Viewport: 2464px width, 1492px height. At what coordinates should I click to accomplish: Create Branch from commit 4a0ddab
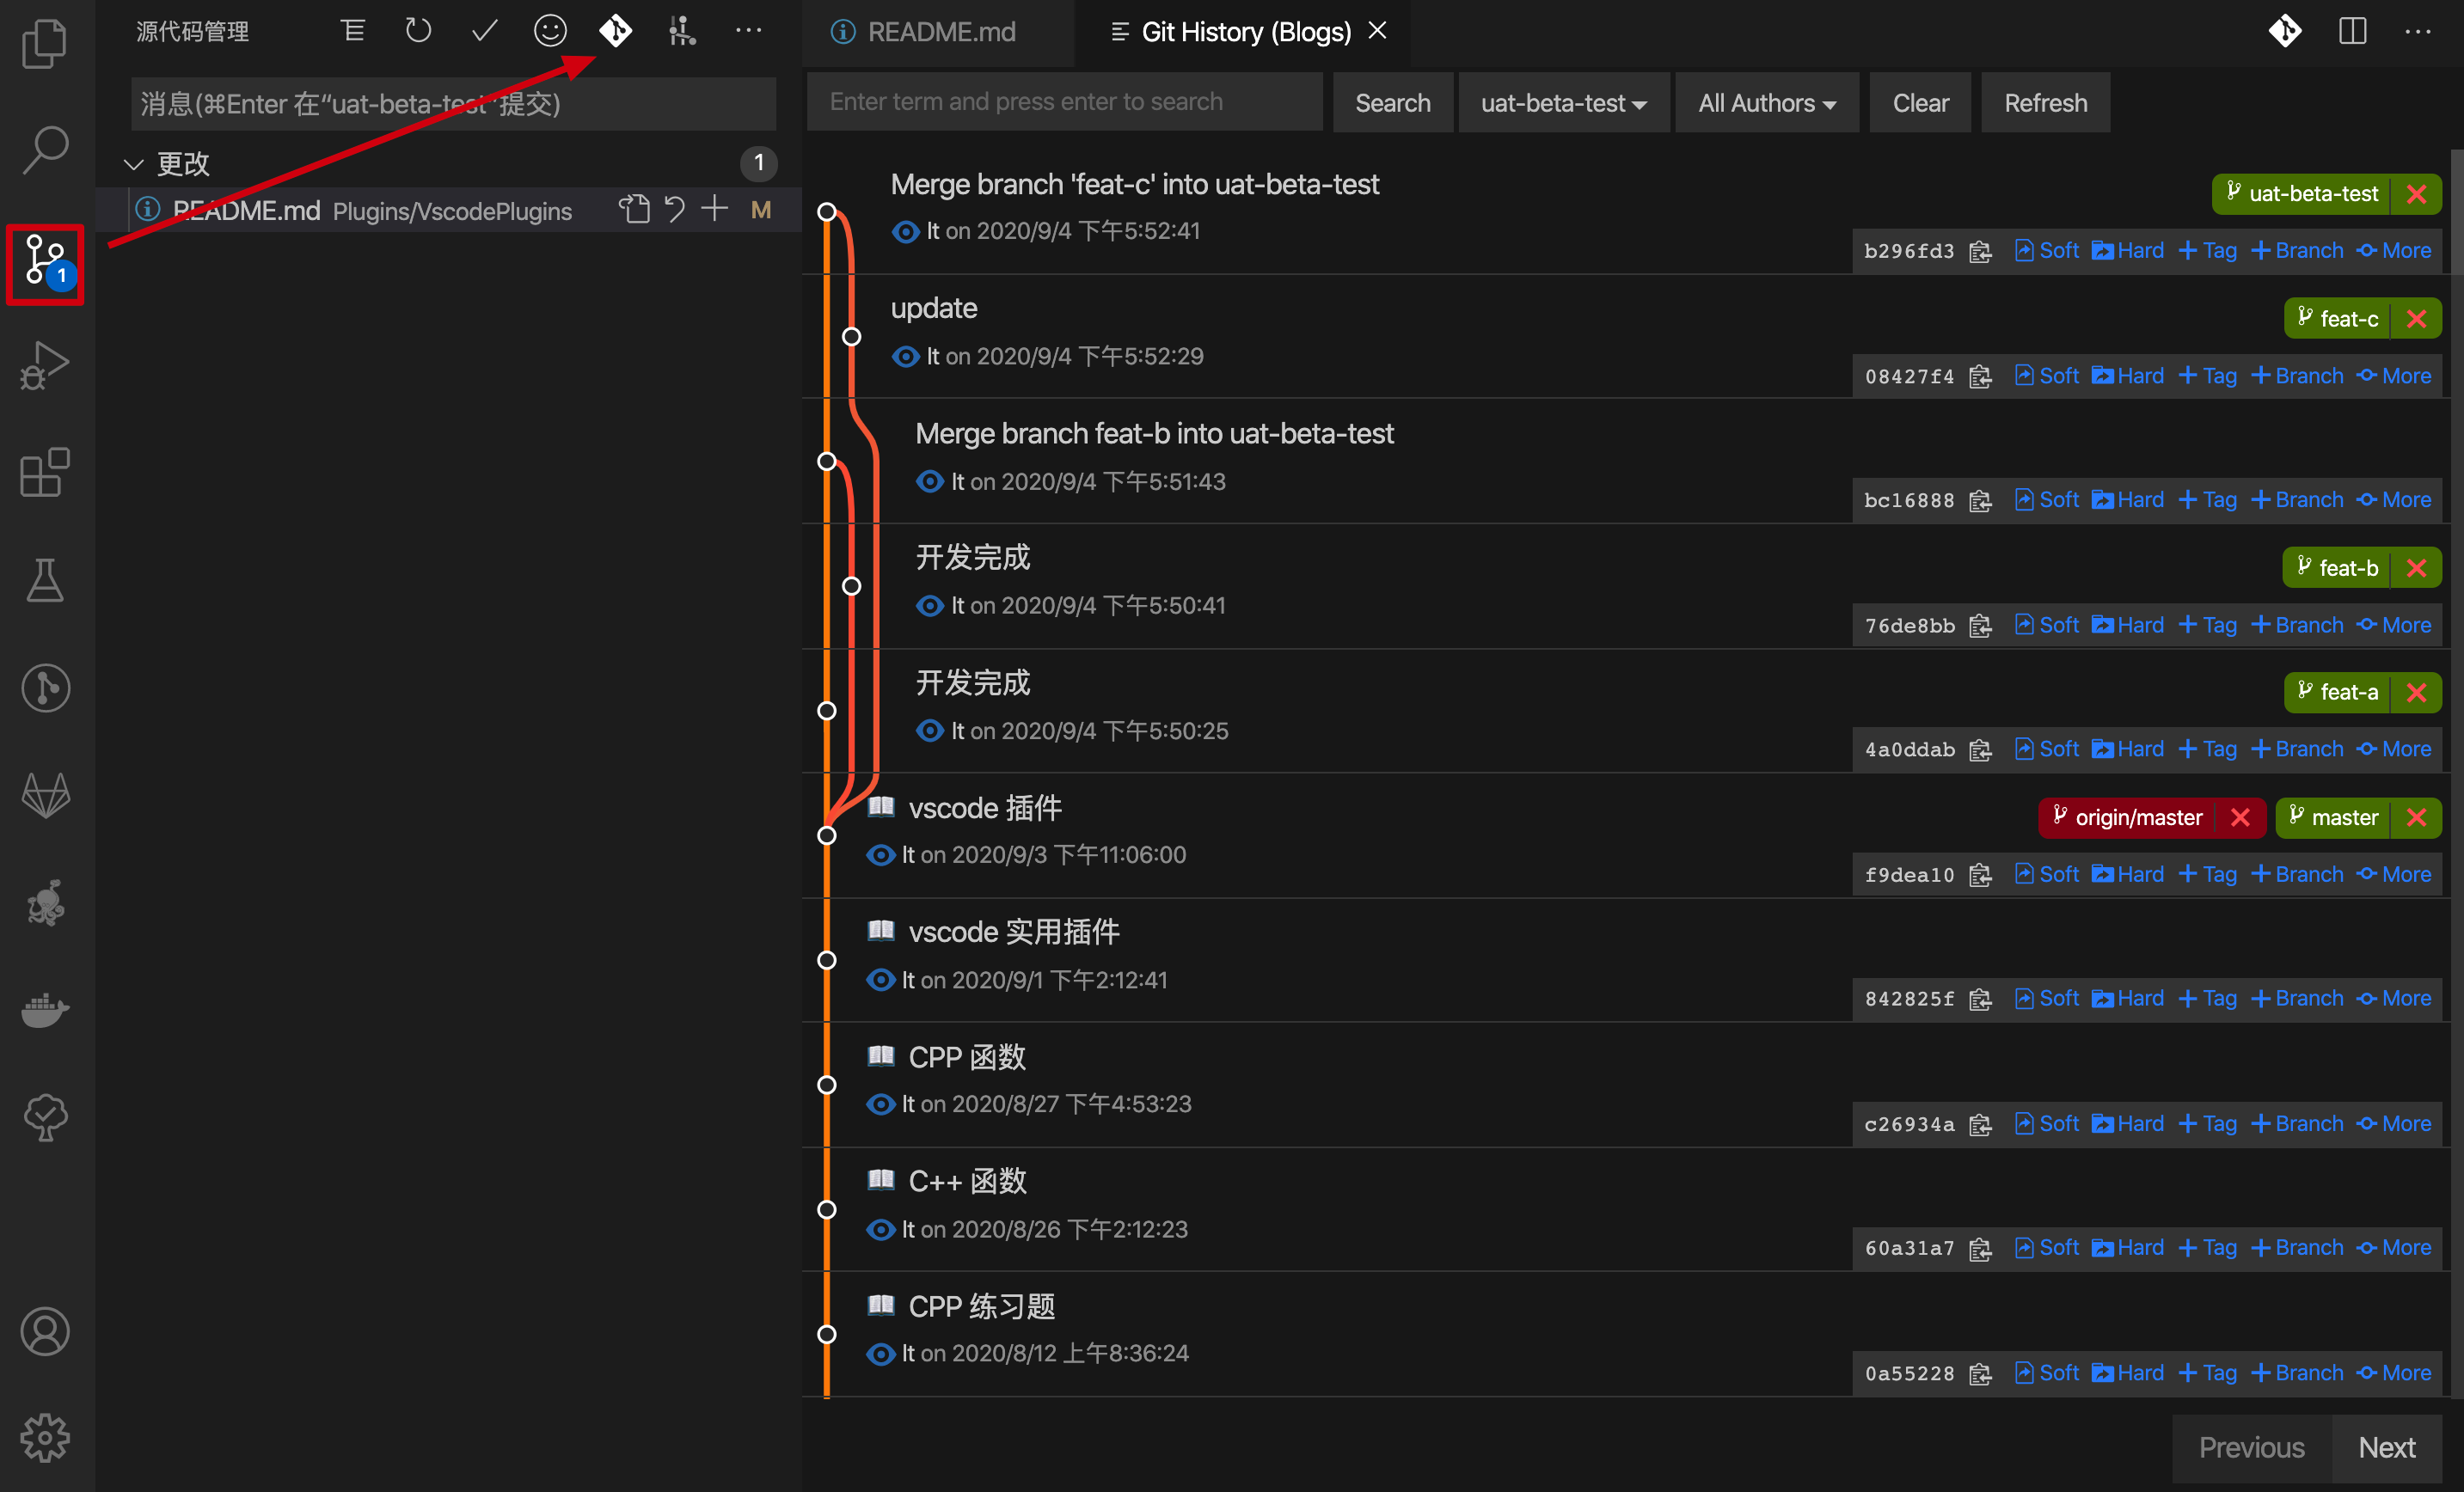(x=2297, y=748)
